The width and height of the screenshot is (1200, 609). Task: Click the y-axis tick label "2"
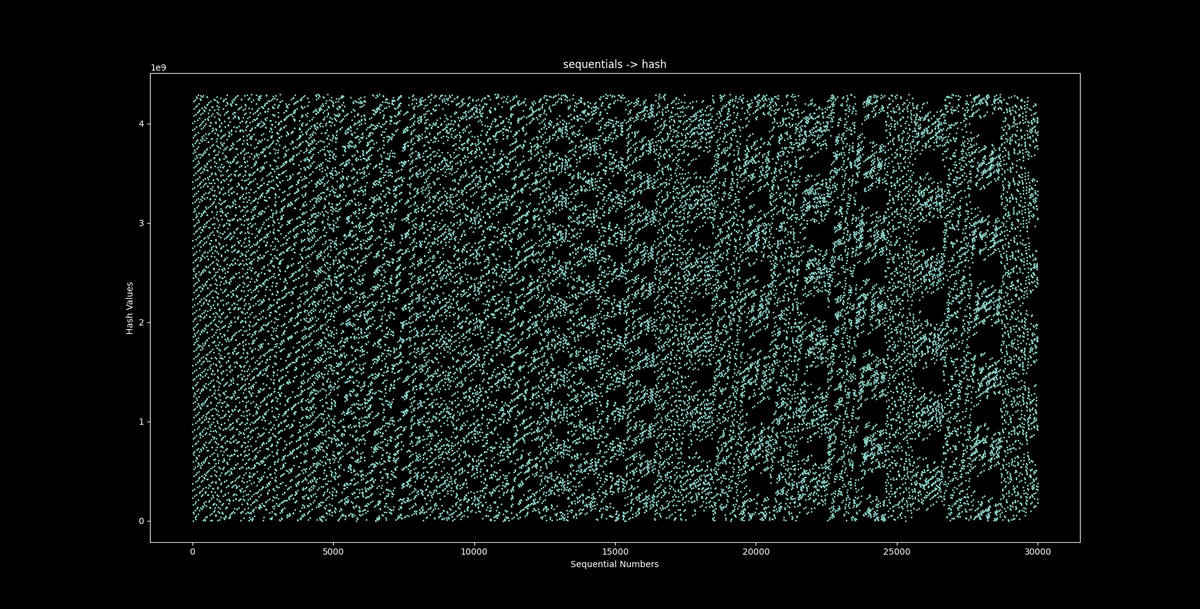143,322
